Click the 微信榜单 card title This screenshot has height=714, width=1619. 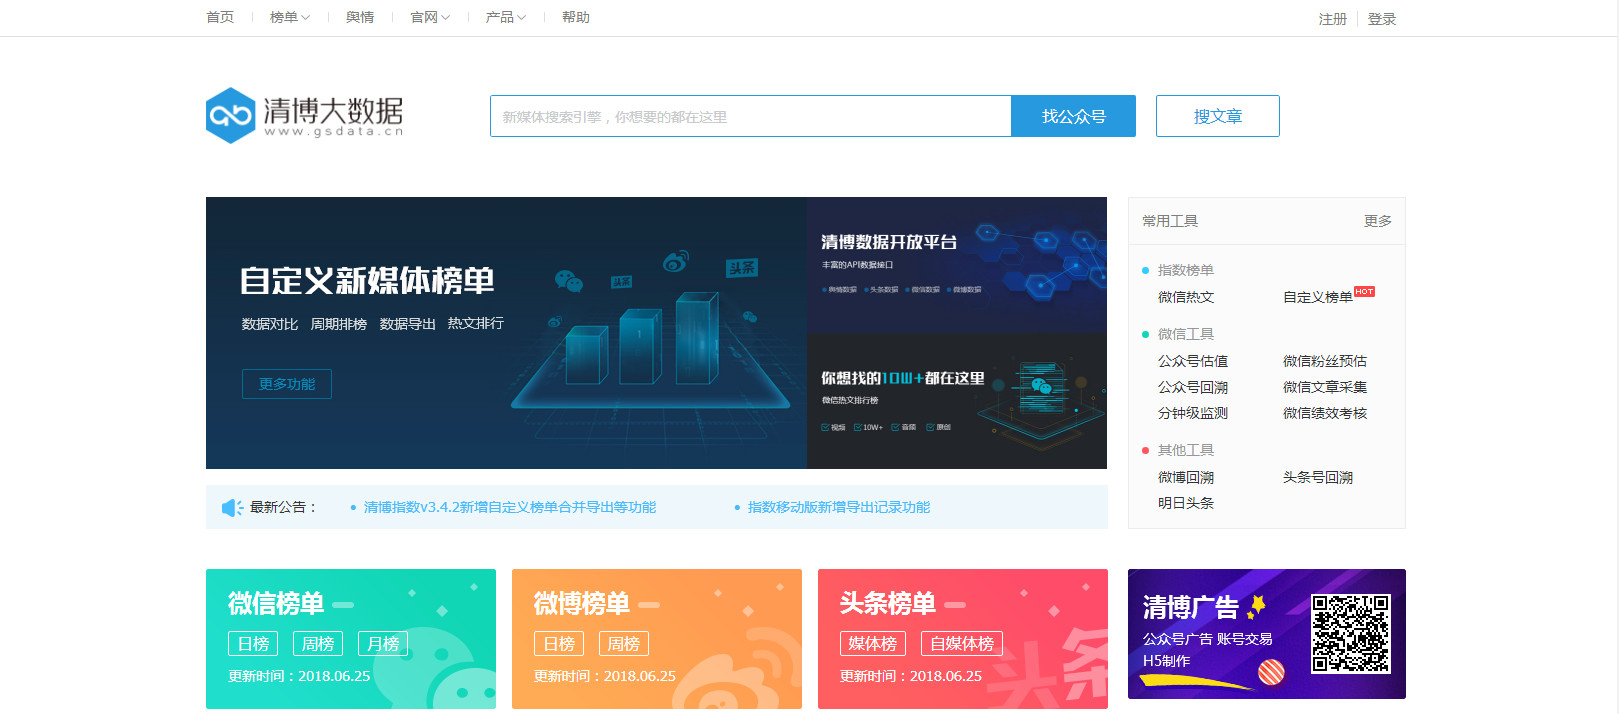pyautogui.click(x=276, y=604)
